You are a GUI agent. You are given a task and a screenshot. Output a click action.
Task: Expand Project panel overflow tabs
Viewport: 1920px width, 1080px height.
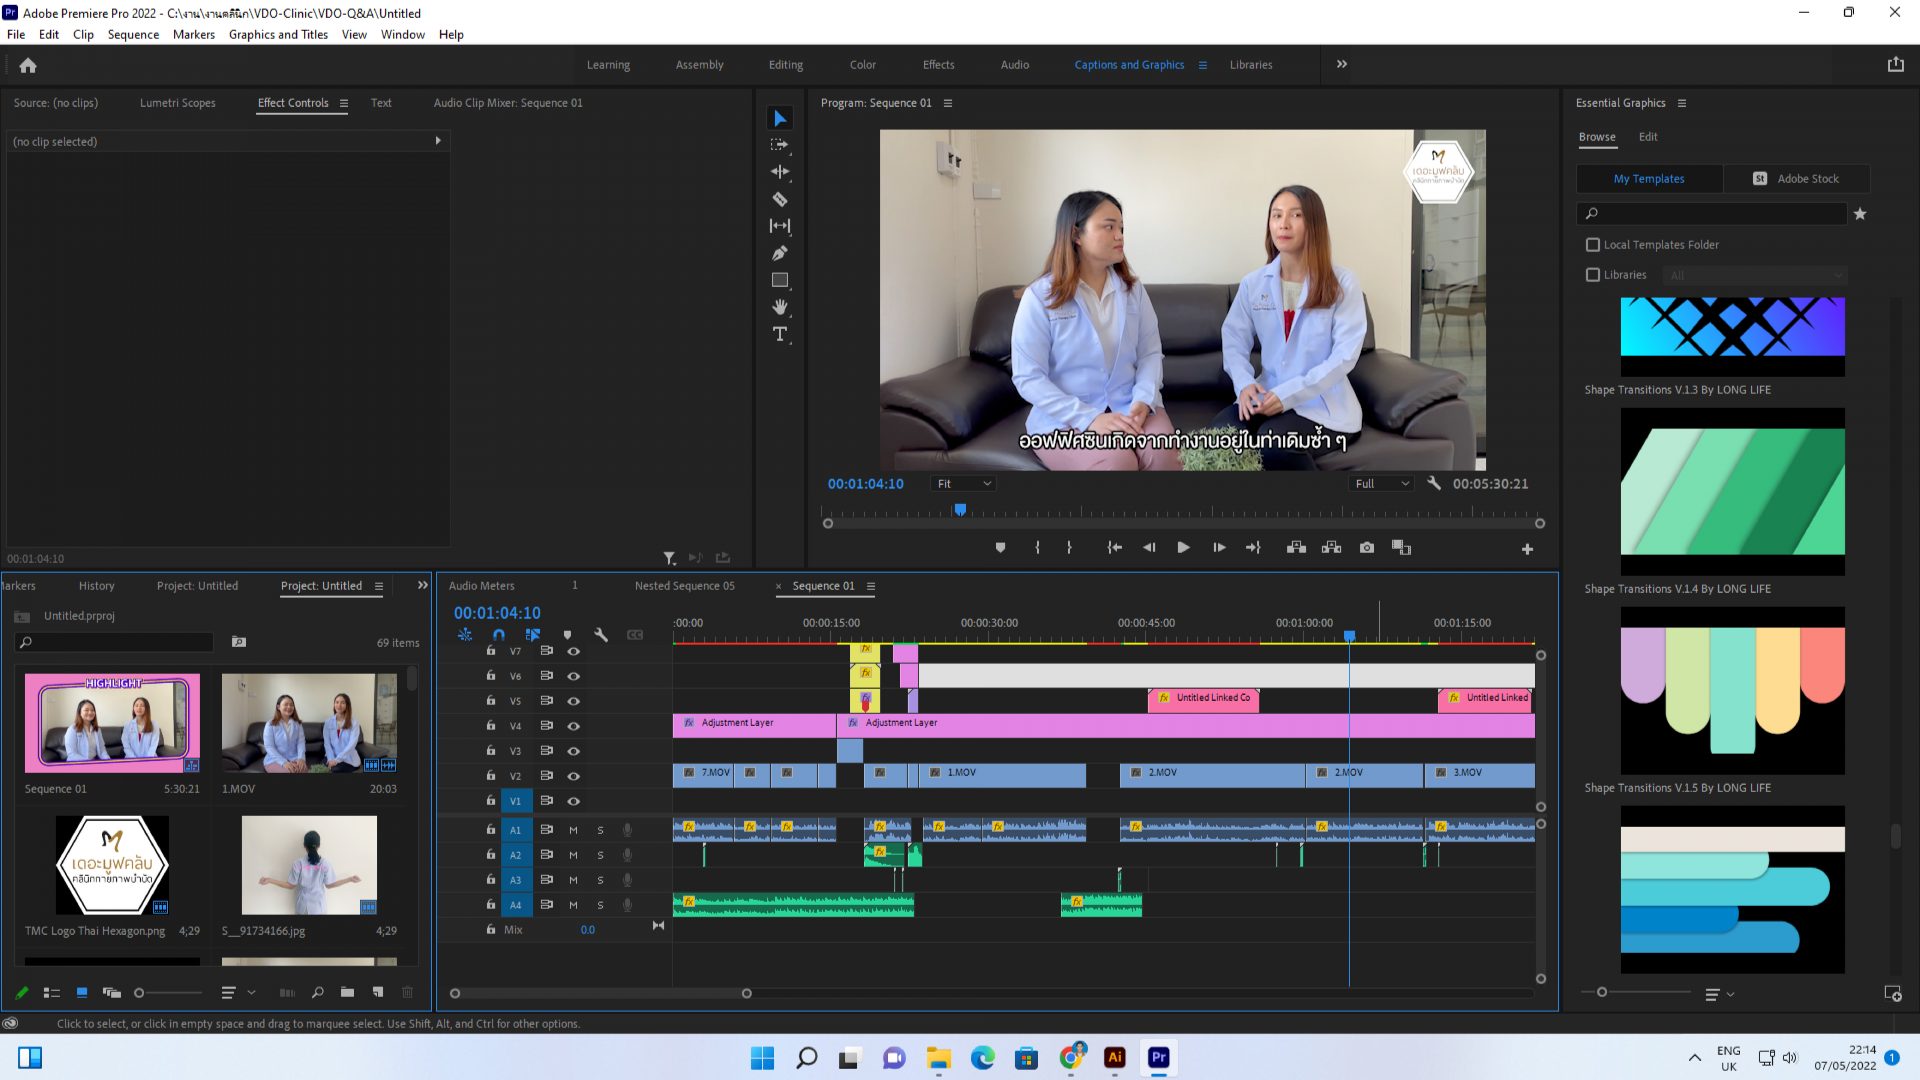(423, 586)
